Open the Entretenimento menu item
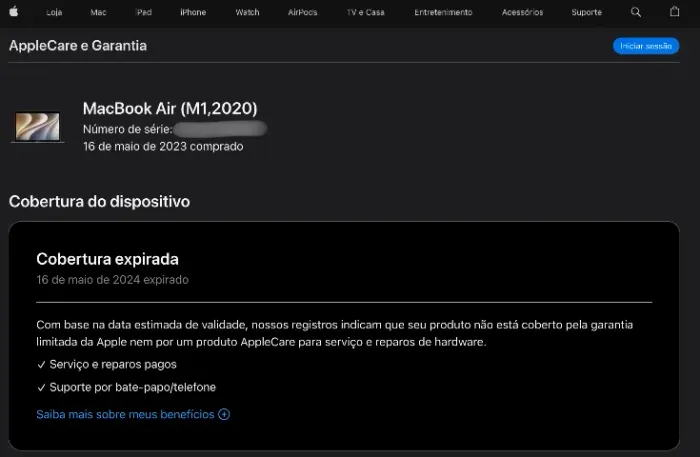Image resolution: width=700 pixels, height=457 pixels. pyautogui.click(x=443, y=12)
